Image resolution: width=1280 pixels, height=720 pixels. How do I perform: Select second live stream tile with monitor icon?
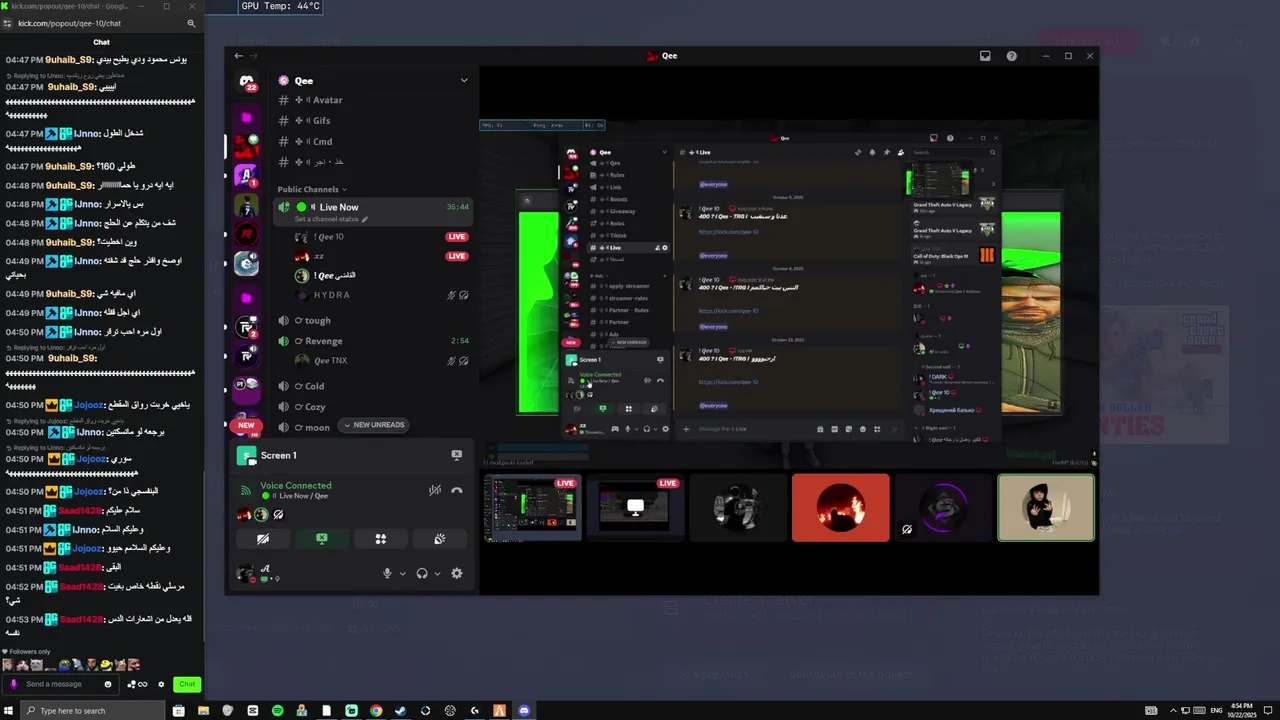[635, 508]
